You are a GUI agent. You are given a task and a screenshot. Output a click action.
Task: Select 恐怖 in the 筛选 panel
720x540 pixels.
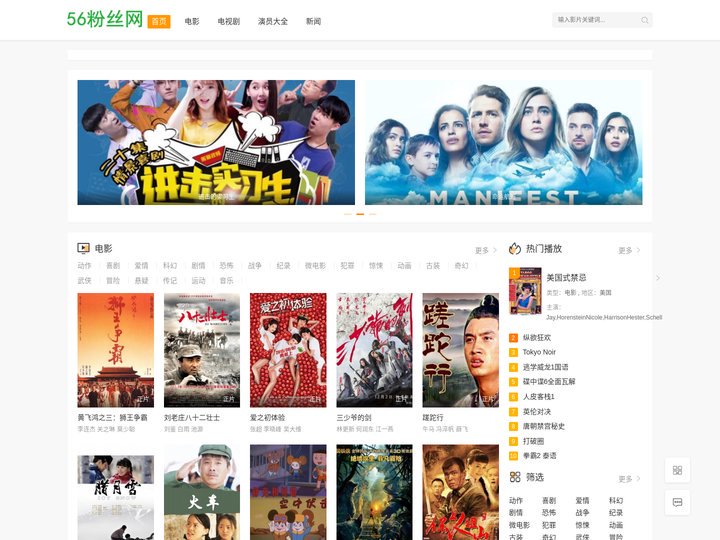(549, 512)
